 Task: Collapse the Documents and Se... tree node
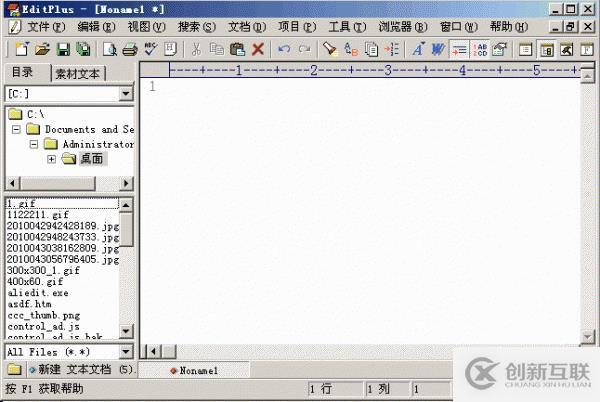(16, 129)
